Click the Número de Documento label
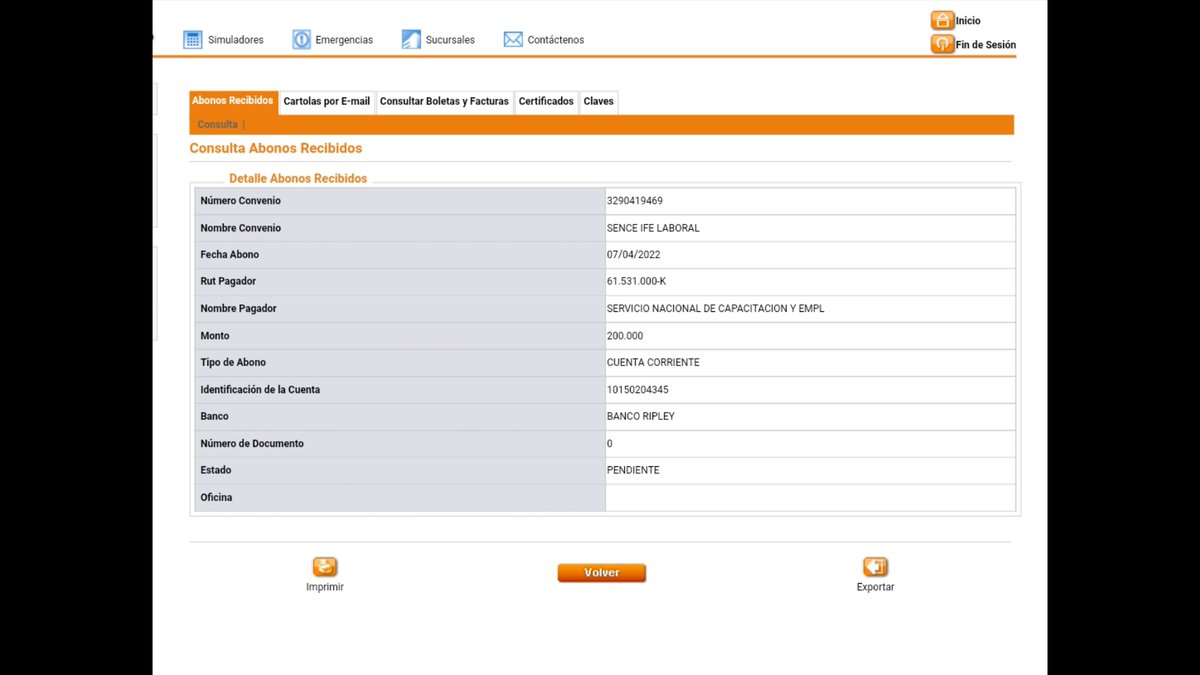This screenshot has height=675, width=1200. (252, 443)
